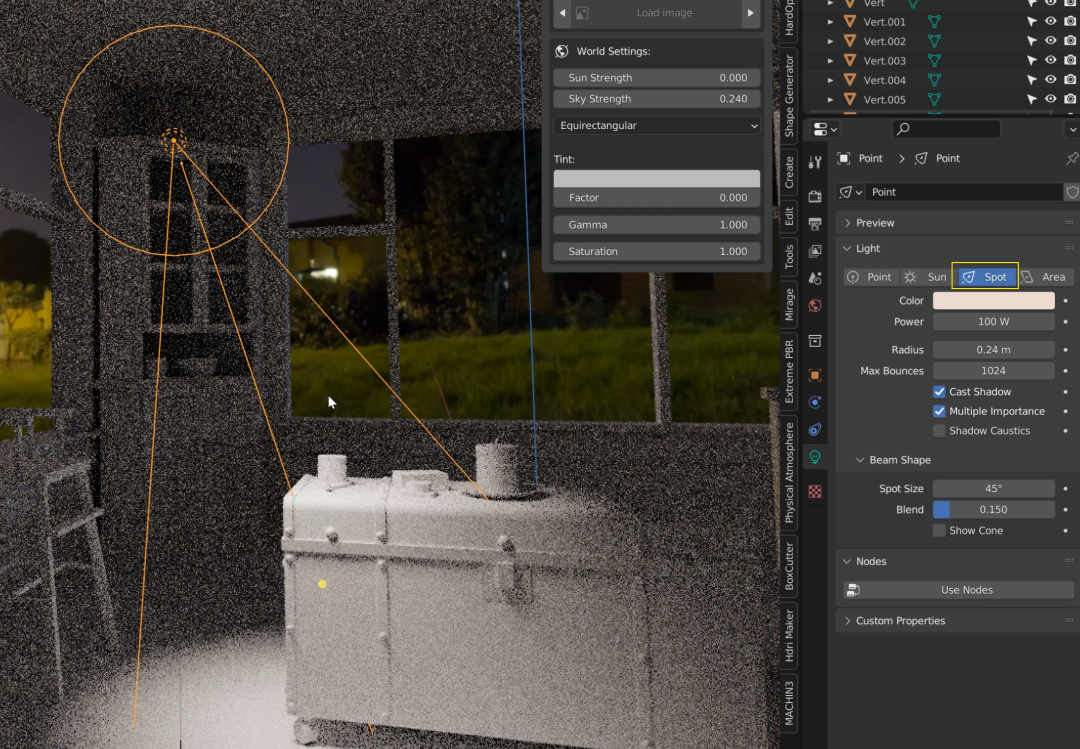This screenshot has width=1080, height=749.
Task: Disable the Cast Shadow checkbox
Action: [939, 391]
